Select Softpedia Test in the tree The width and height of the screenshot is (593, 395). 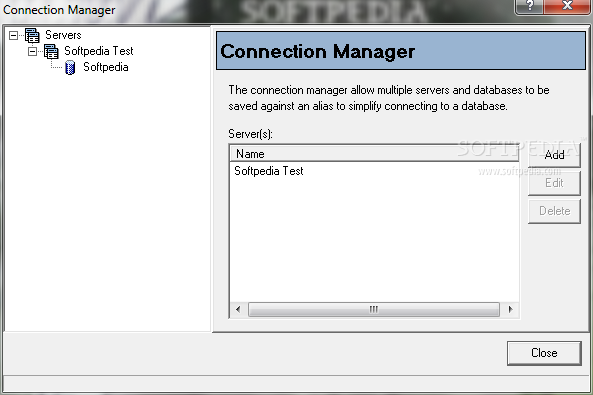tap(99, 51)
